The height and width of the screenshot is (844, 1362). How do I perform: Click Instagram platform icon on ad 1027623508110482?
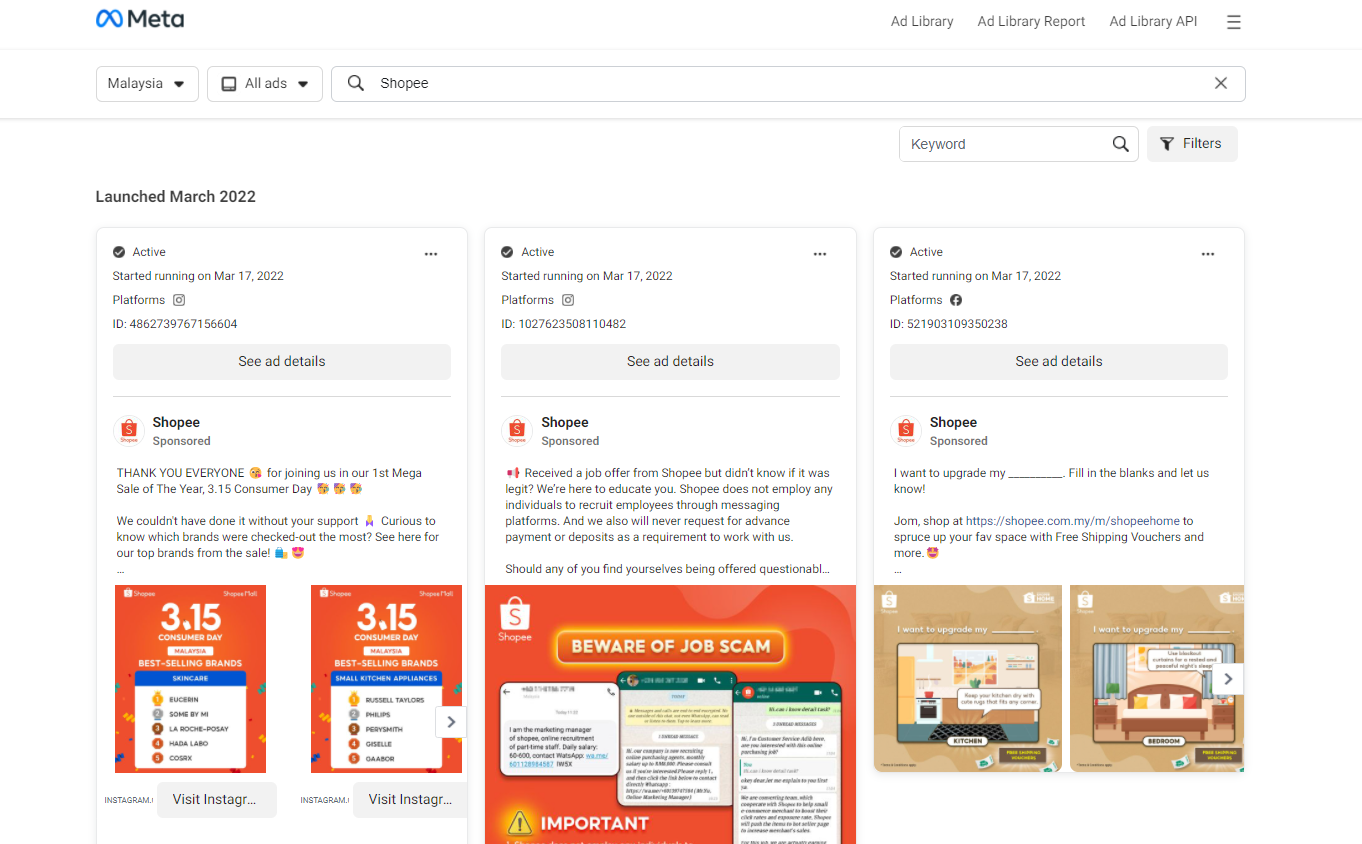point(568,300)
